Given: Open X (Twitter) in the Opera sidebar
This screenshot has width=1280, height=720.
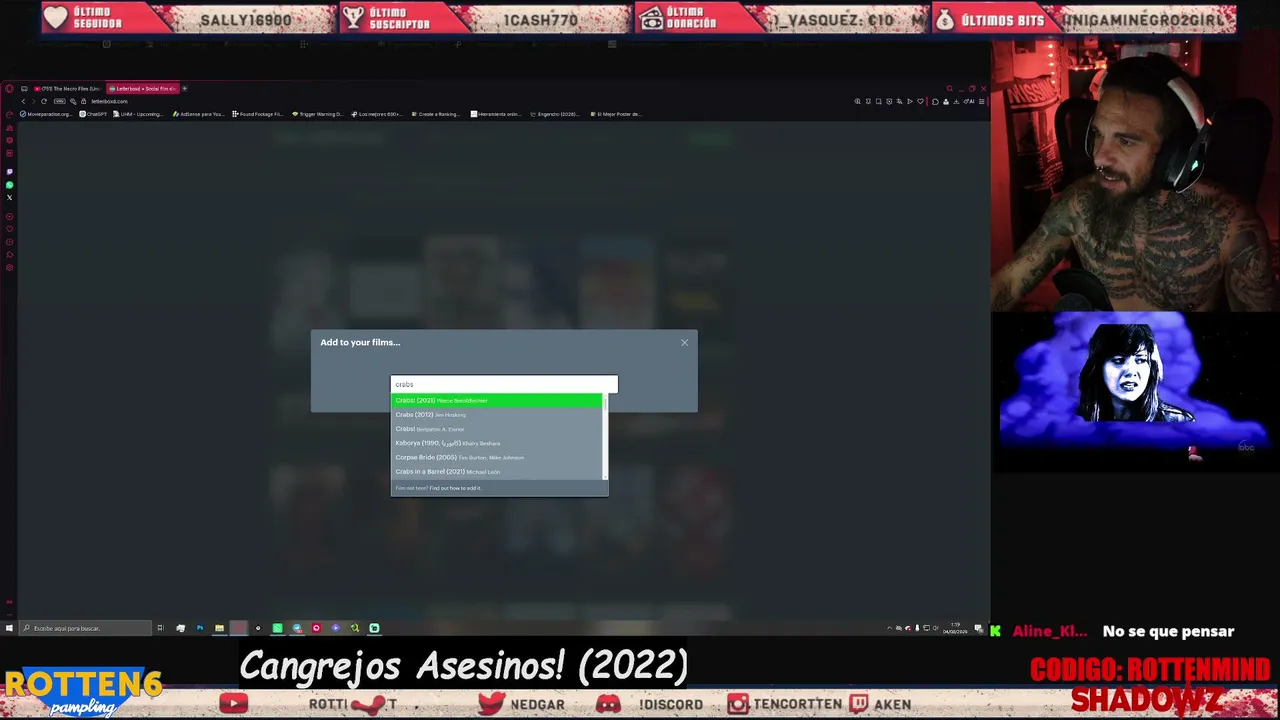Looking at the screenshot, I should click(x=9, y=197).
